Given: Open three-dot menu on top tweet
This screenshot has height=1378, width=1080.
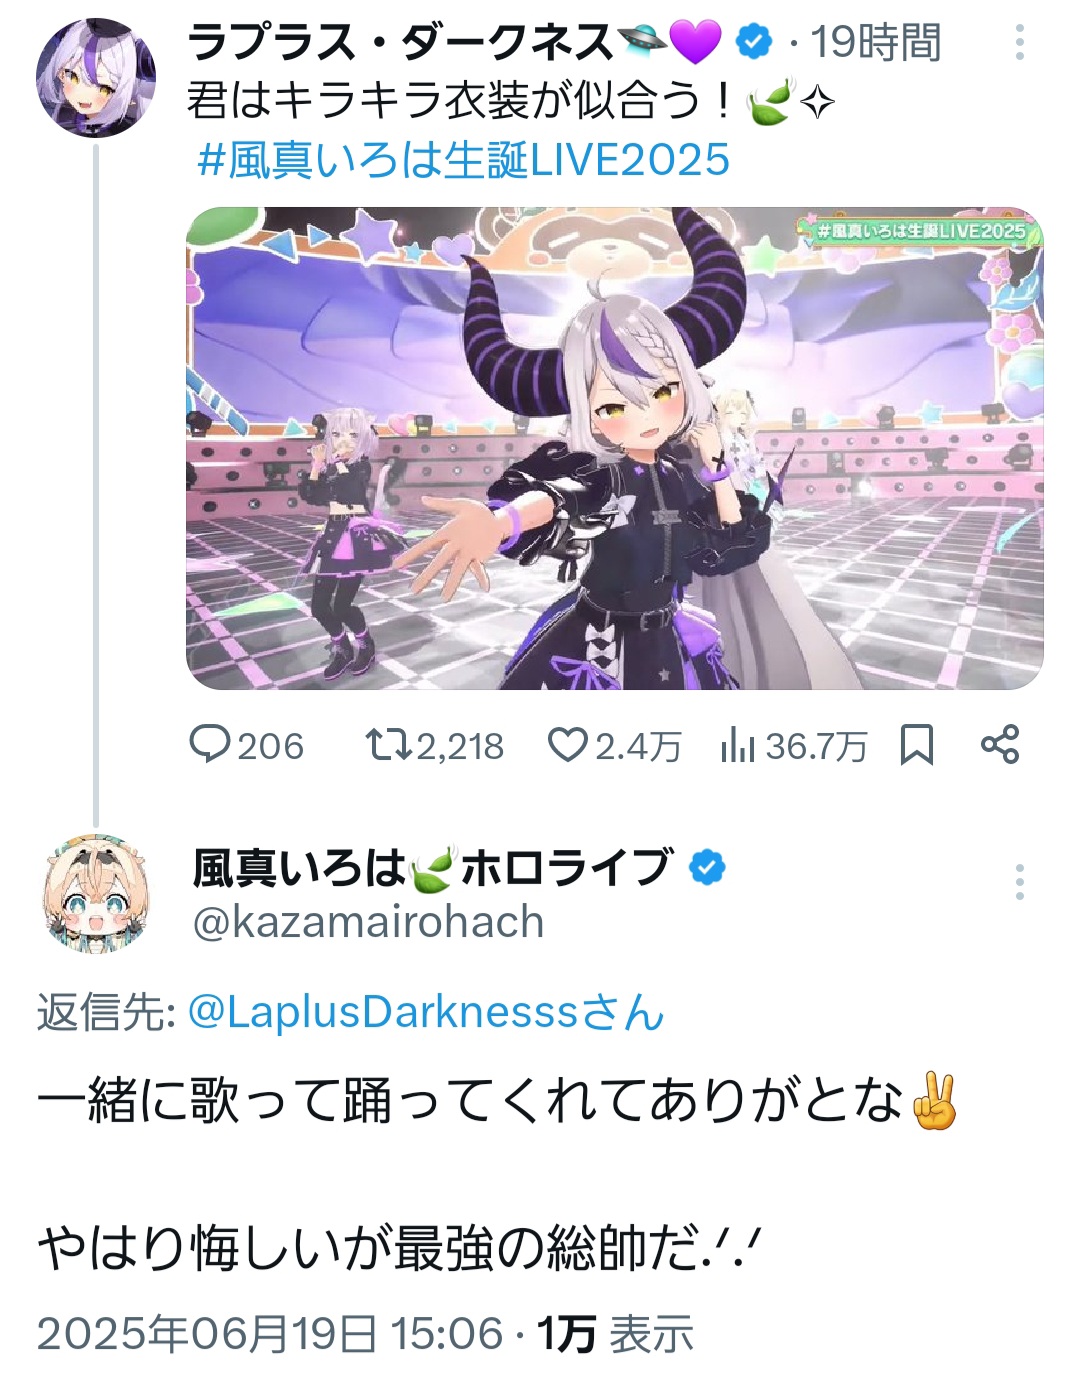Looking at the screenshot, I should [1020, 42].
